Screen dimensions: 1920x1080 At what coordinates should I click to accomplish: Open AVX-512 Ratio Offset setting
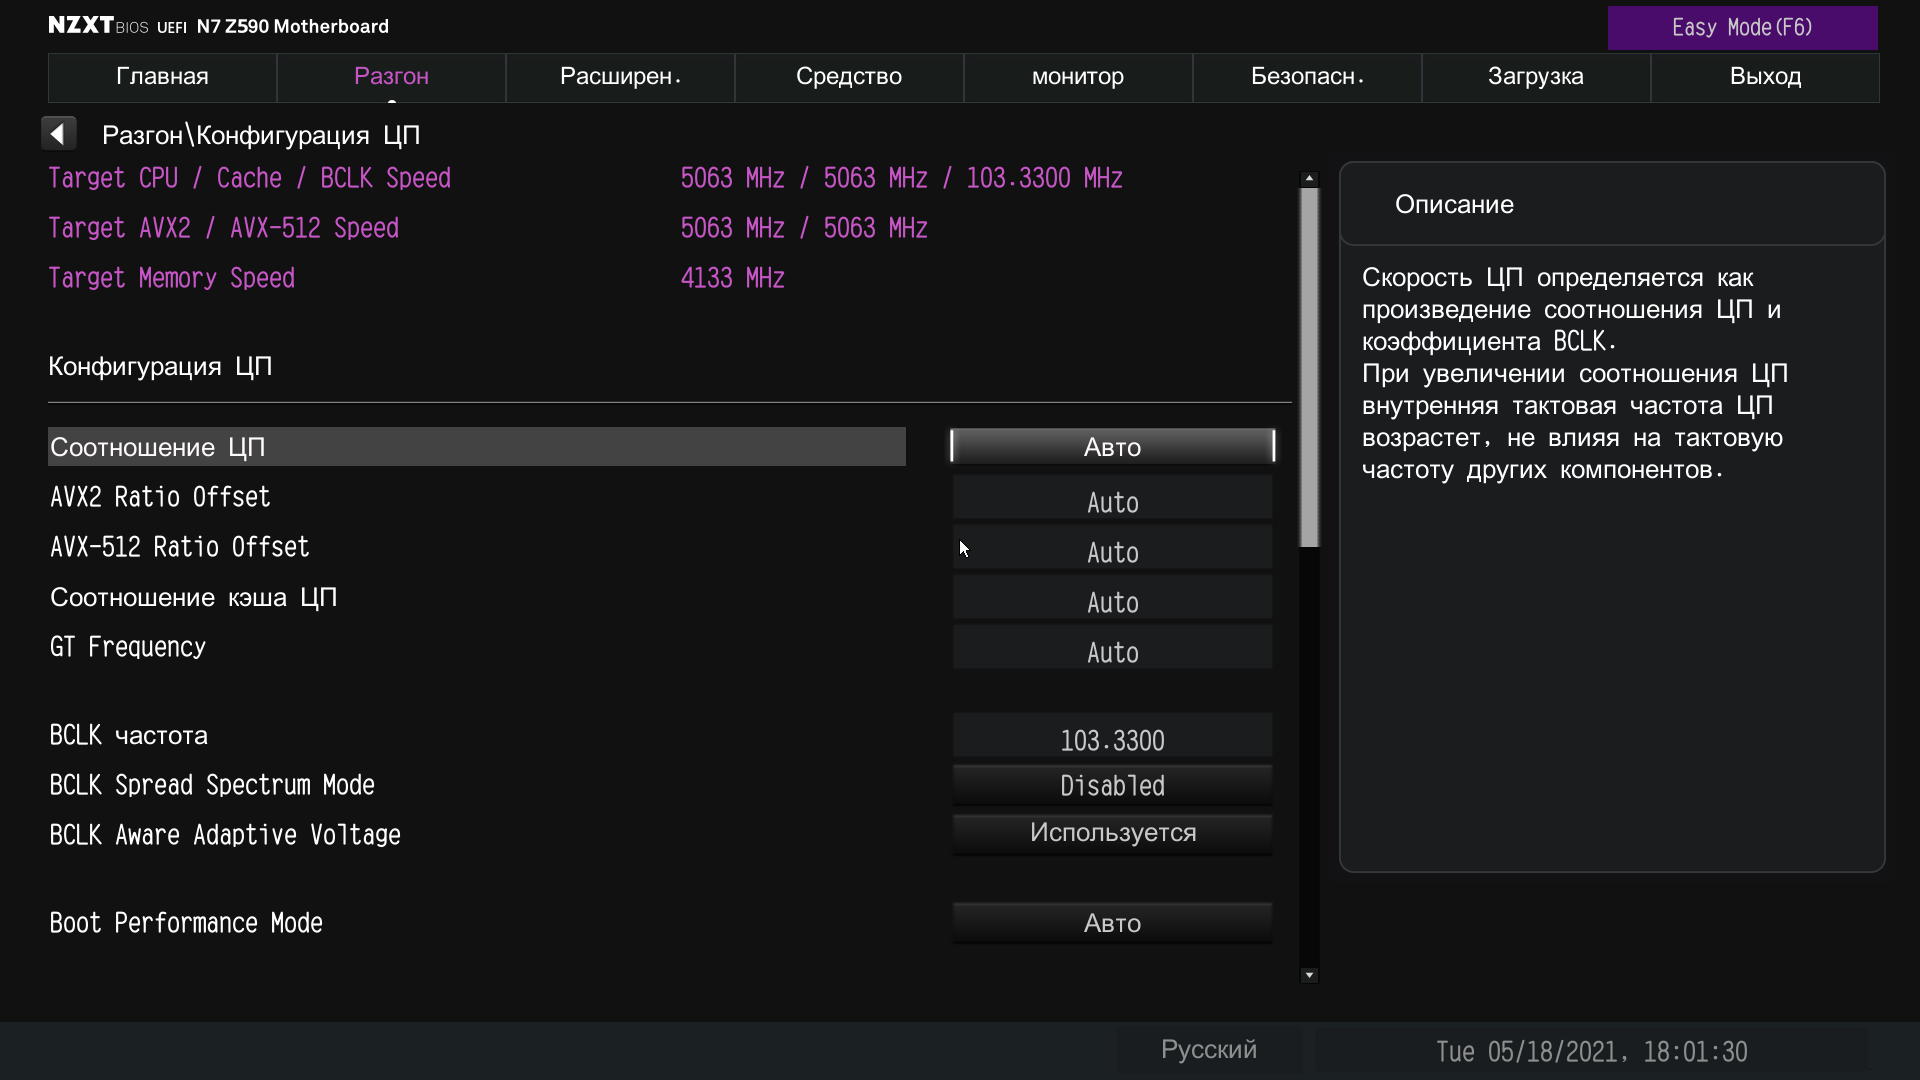click(1112, 550)
